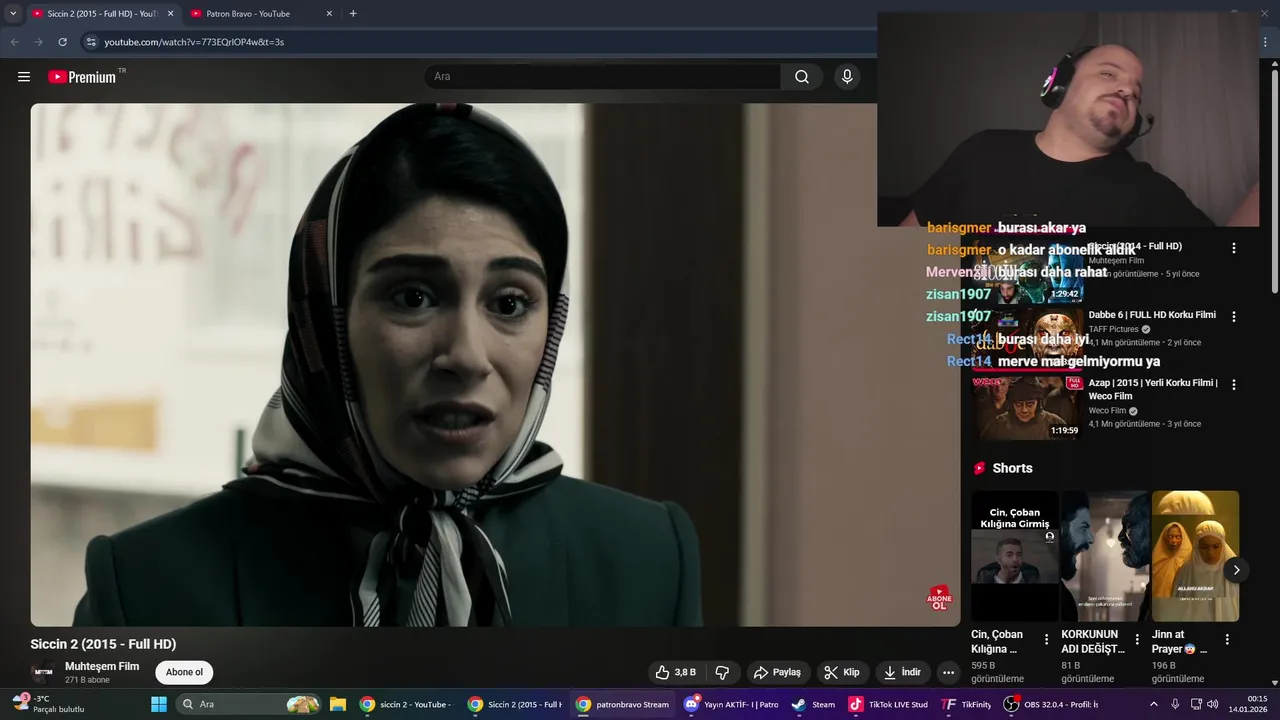Open the Weco Film channel link
Screen dimensions: 1280x720
coord(1107,411)
